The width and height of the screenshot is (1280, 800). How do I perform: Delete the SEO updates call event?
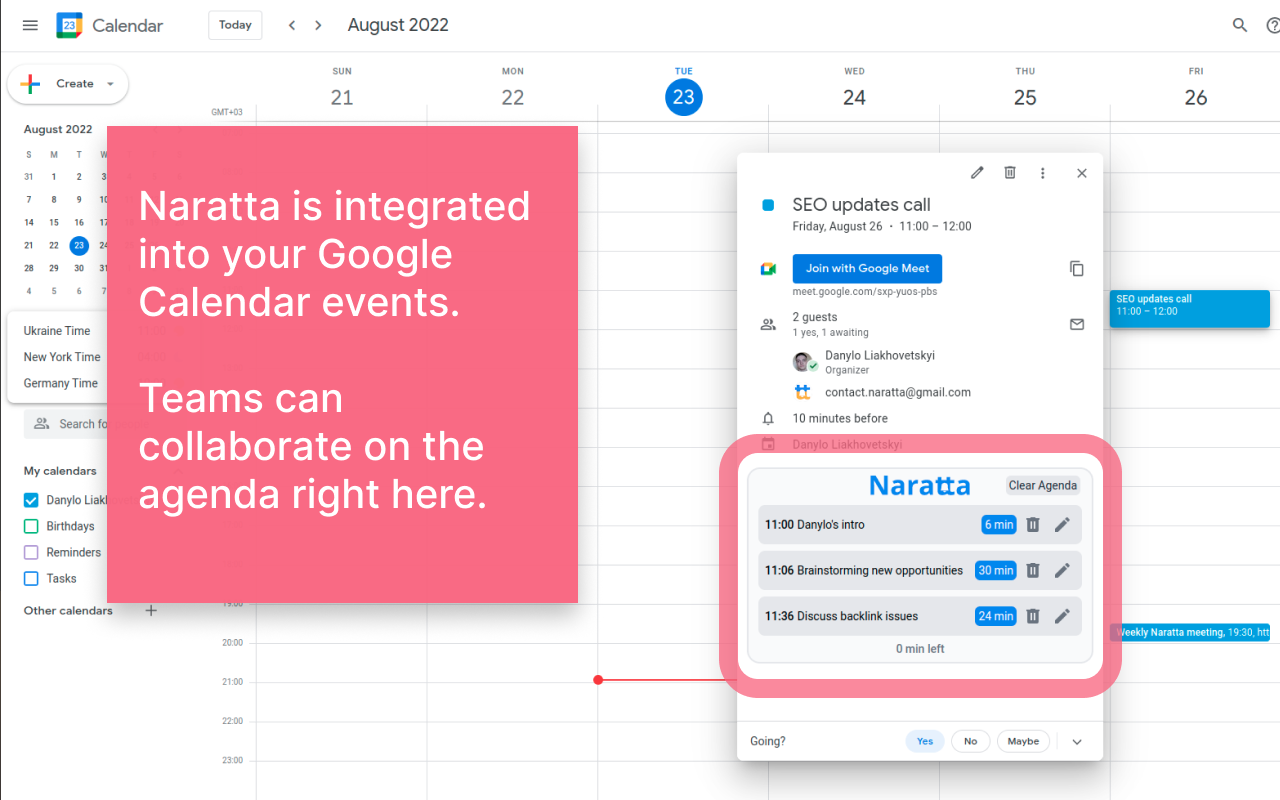(1010, 173)
